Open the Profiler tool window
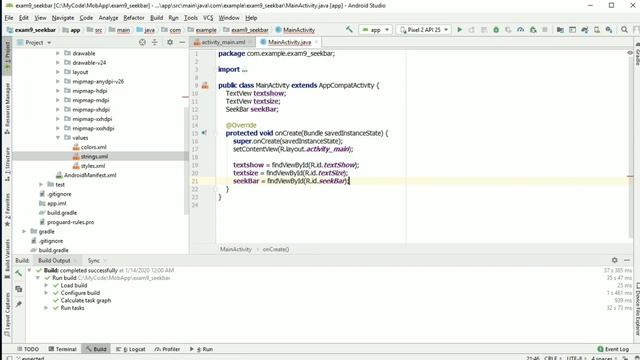The width and height of the screenshot is (640, 360). pos(167,349)
